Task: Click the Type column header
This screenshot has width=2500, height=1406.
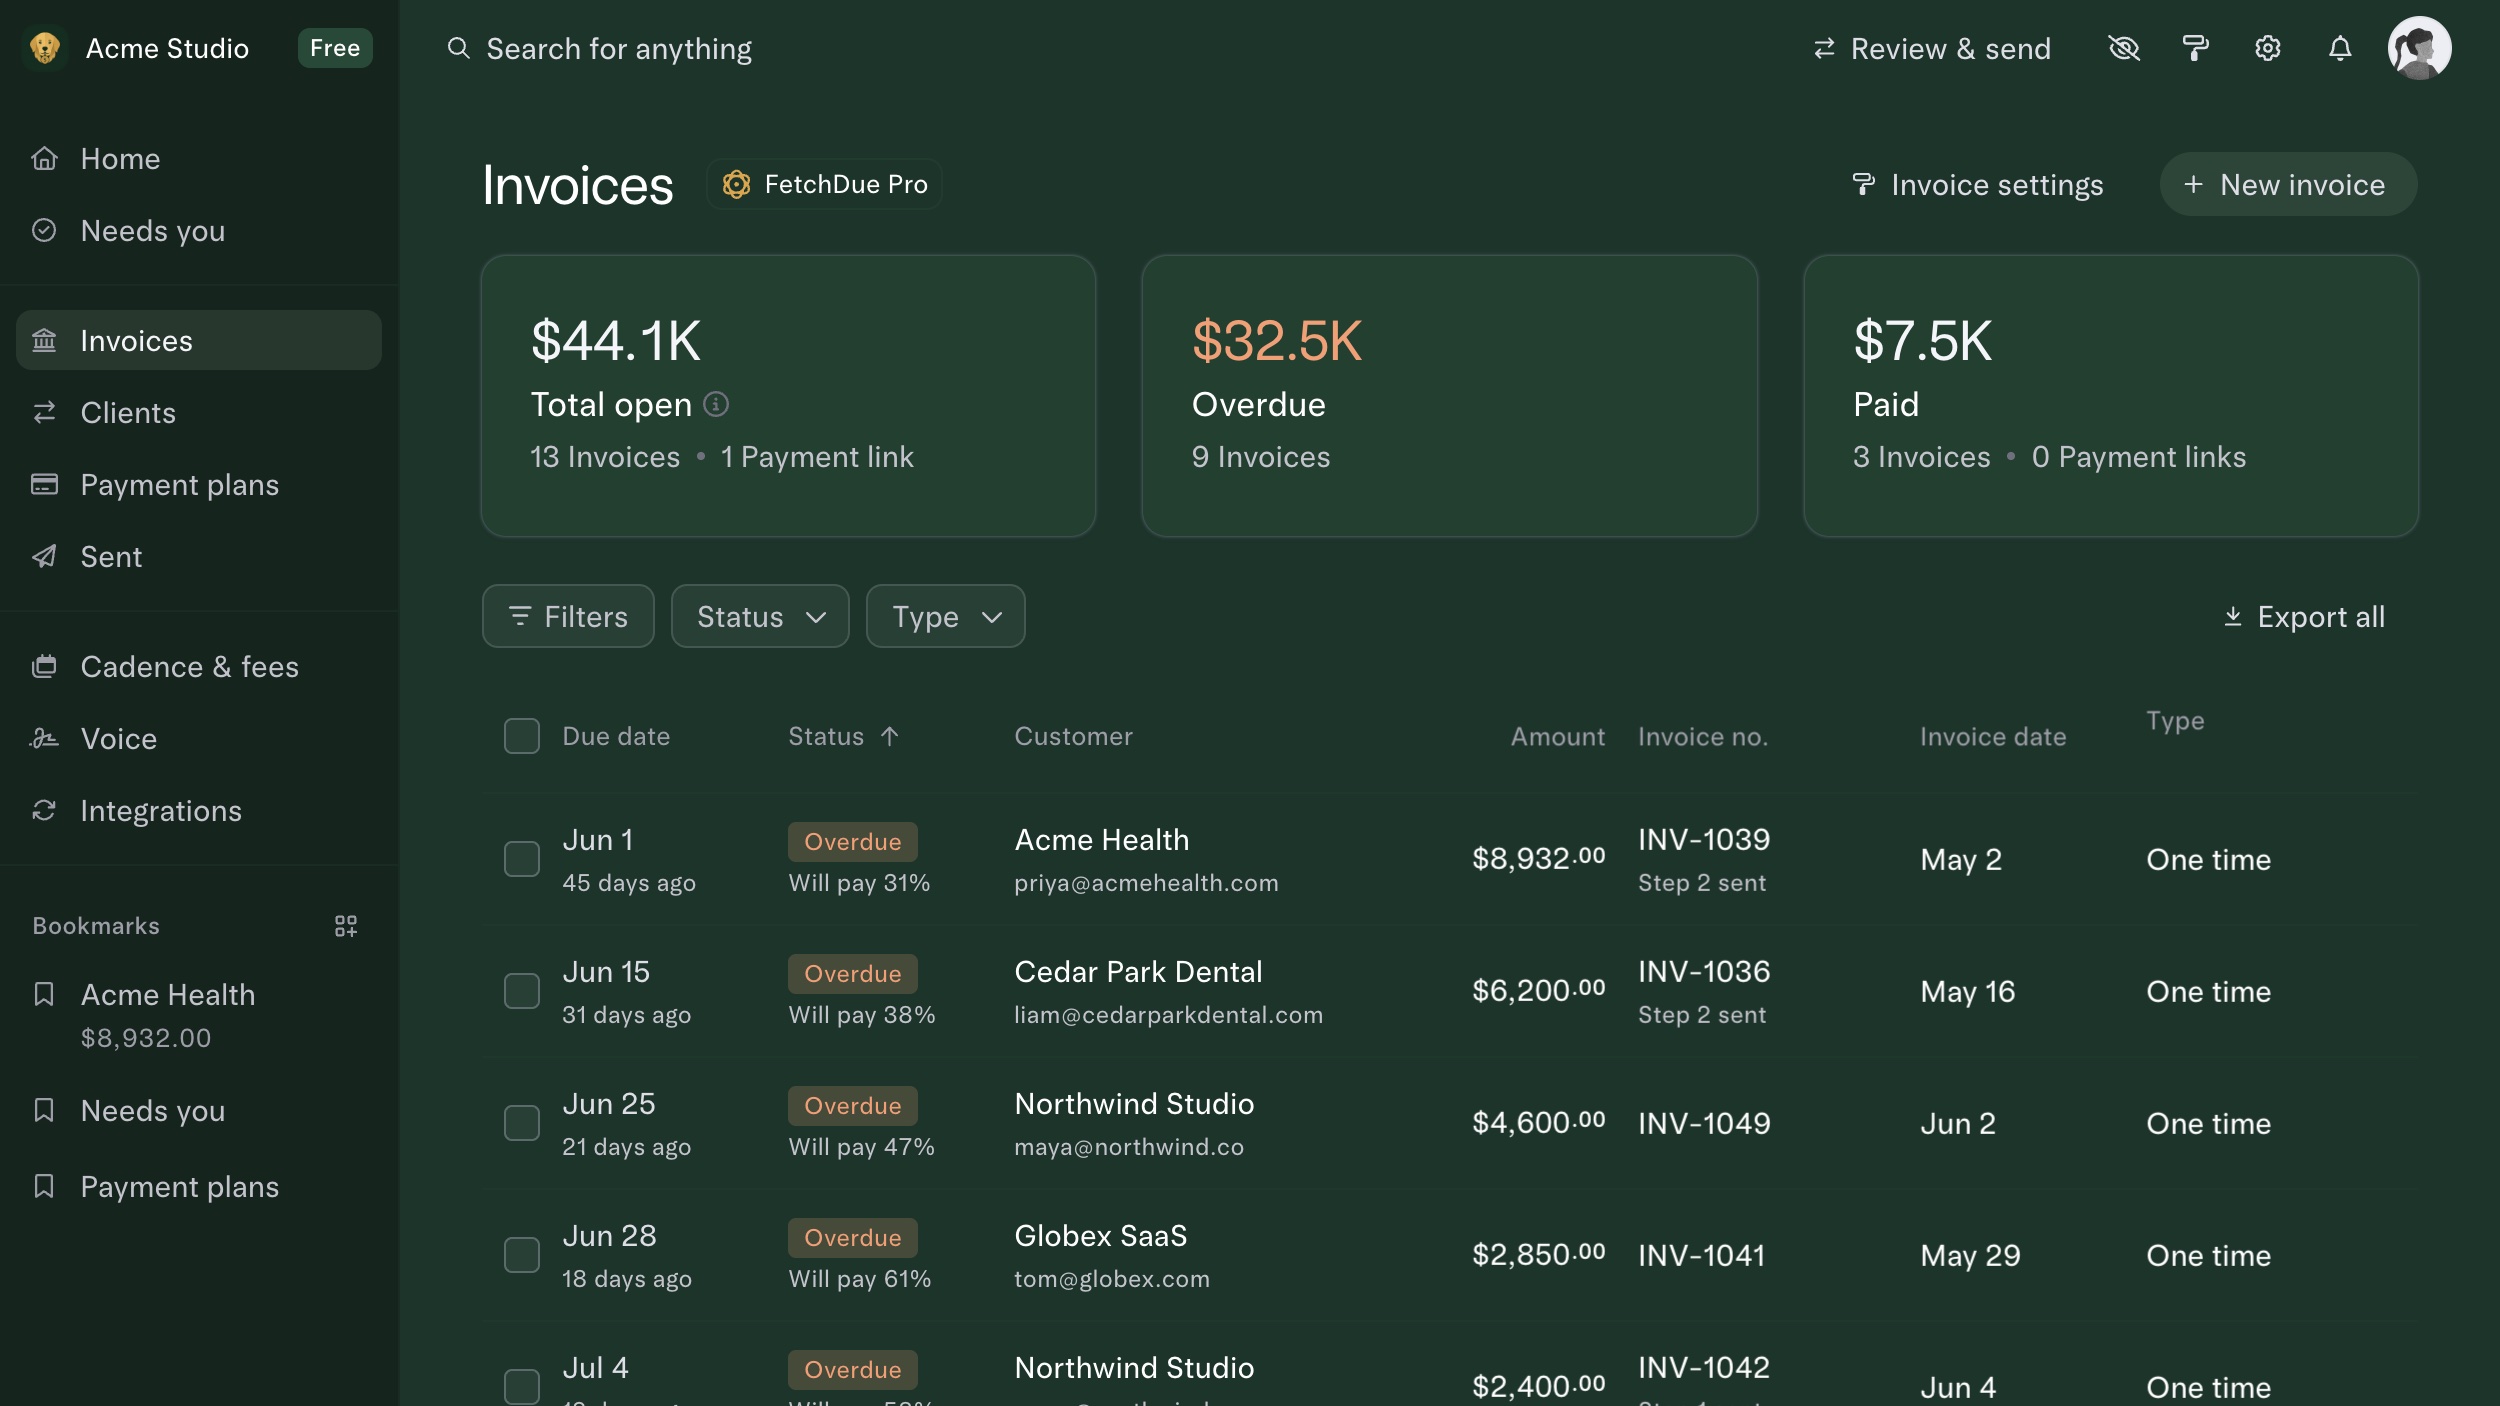Action: coord(2175,720)
